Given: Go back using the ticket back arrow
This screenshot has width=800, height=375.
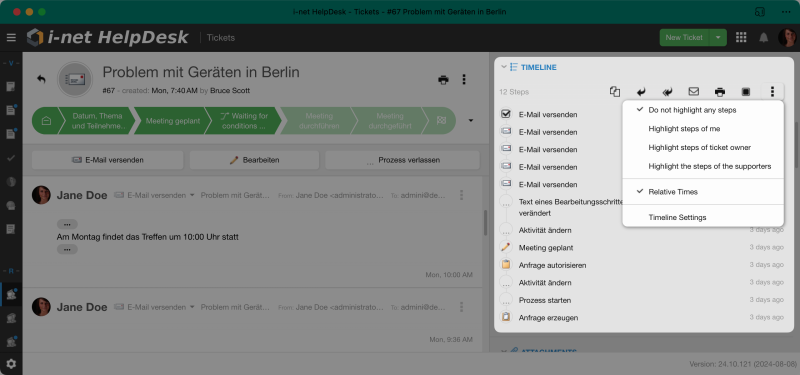Looking at the screenshot, I should (x=41, y=79).
